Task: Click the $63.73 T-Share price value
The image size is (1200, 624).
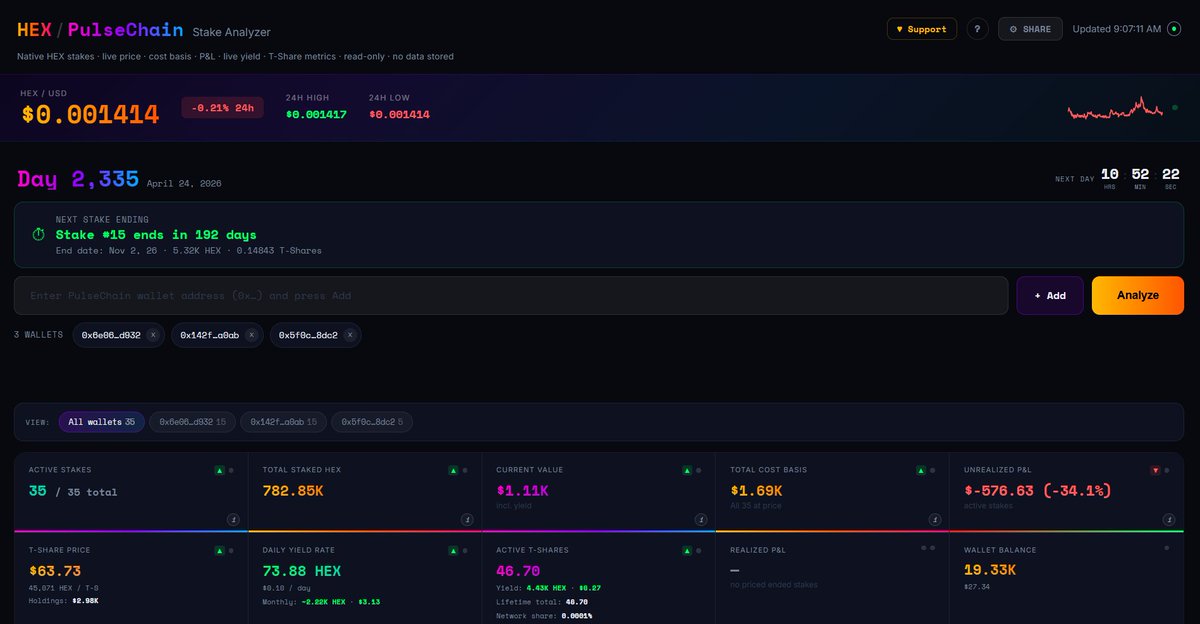Action: pos(54,571)
